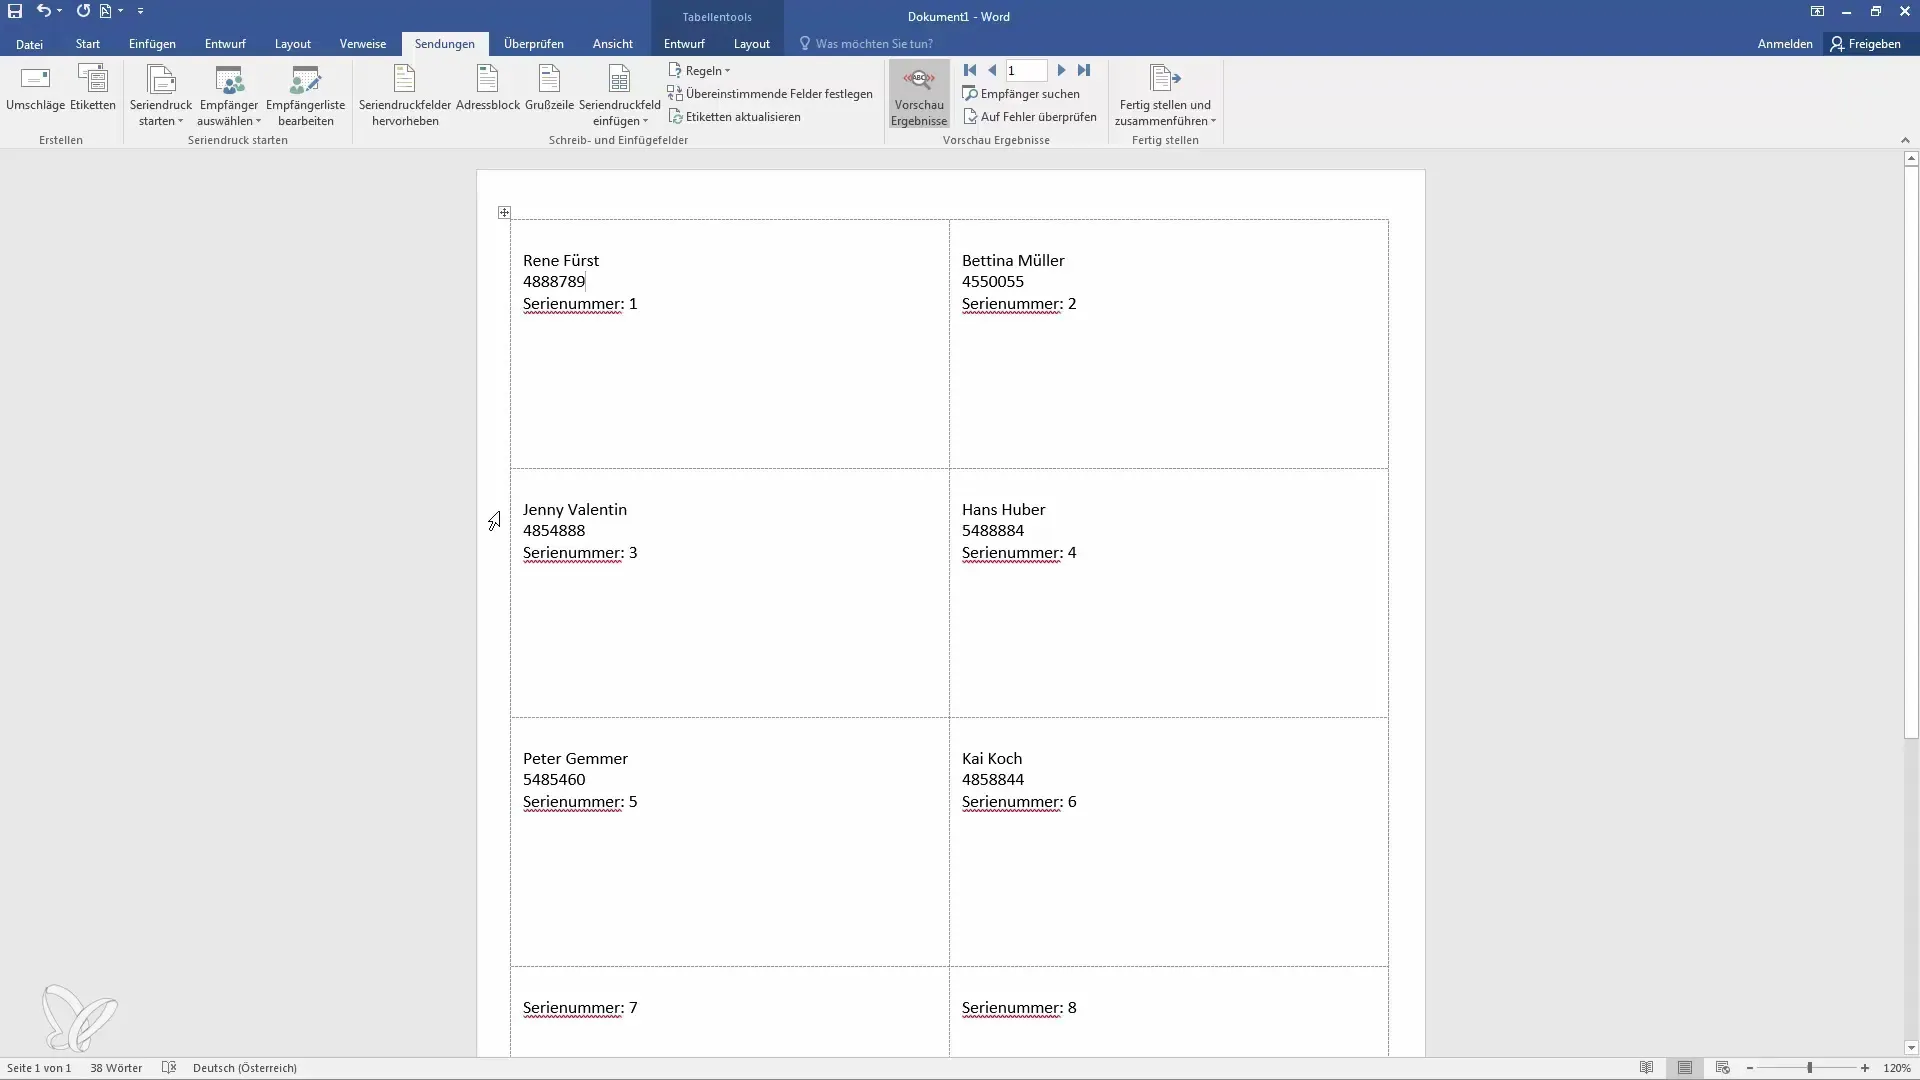
Task: Click the 38 Wörter word count
Action: pyautogui.click(x=116, y=1068)
